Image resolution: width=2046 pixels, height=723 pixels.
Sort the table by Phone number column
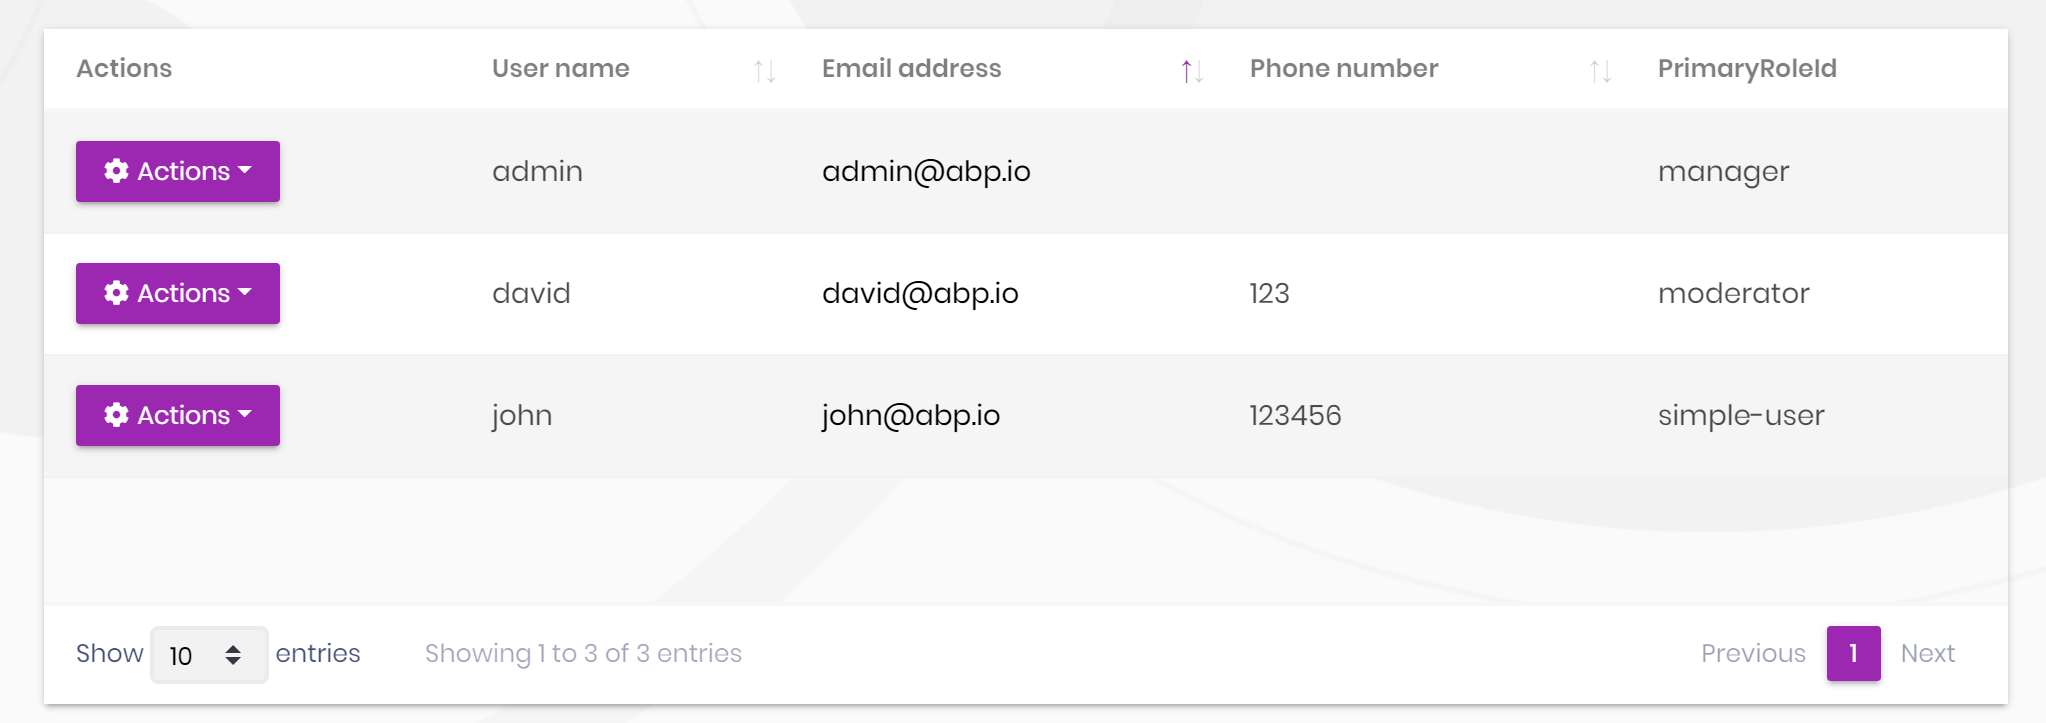[x=1342, y=68]
